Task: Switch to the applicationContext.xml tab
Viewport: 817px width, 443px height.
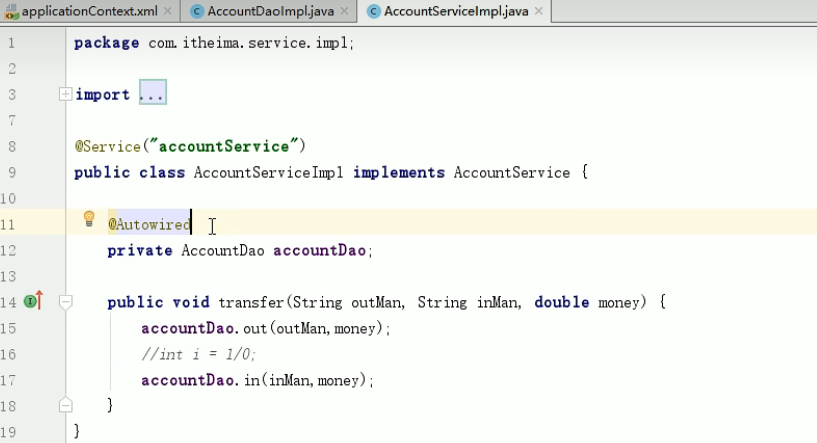Action: coord(89,11)
